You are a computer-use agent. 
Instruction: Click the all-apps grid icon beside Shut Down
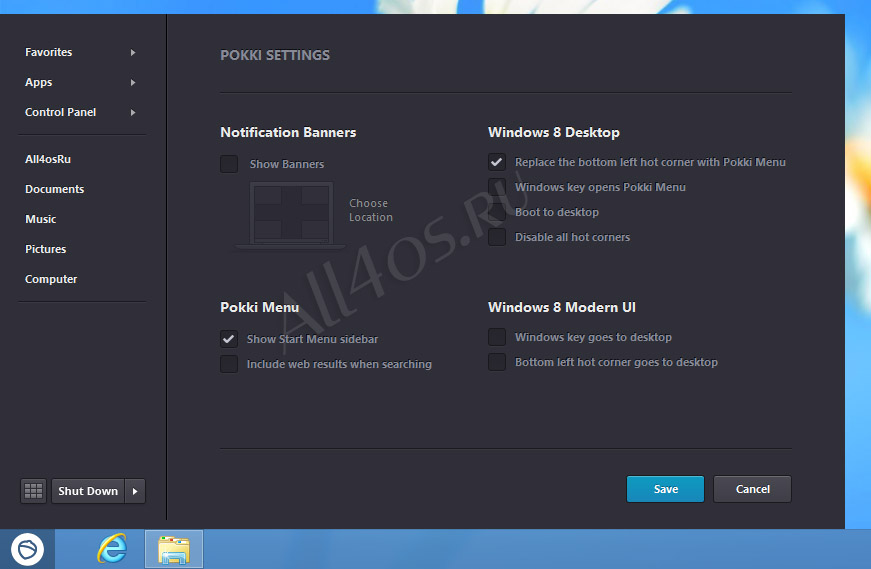pyautogui.click(x=33, y=491)
